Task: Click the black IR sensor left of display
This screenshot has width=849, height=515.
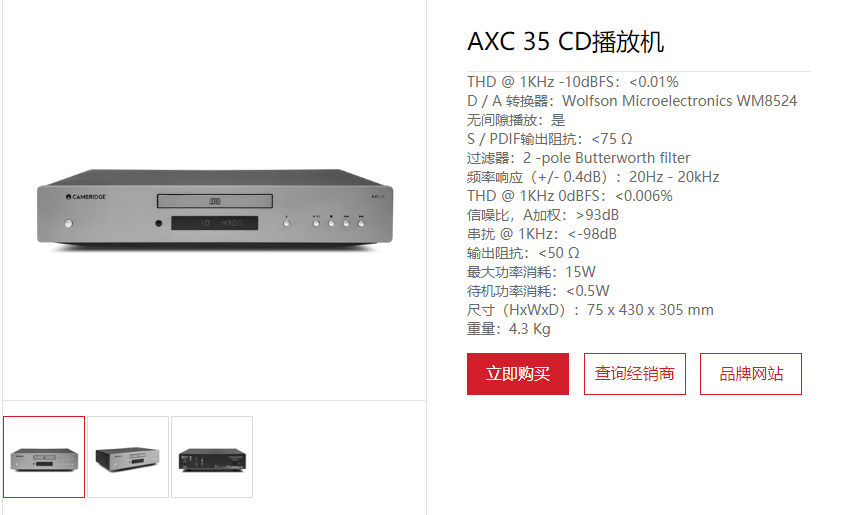Action: 159,223
